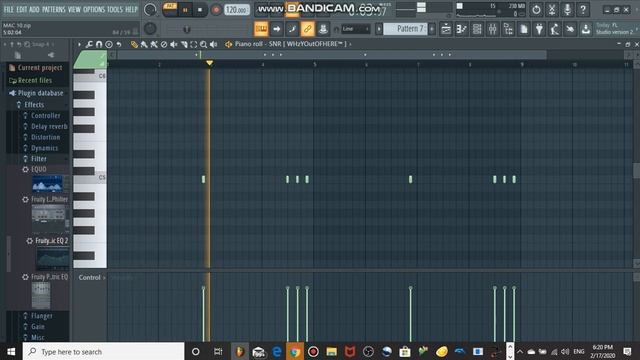Screen dimensions: 640x360
Task: Toggle multilink to controllers icon
Action: tap(323, 29)
